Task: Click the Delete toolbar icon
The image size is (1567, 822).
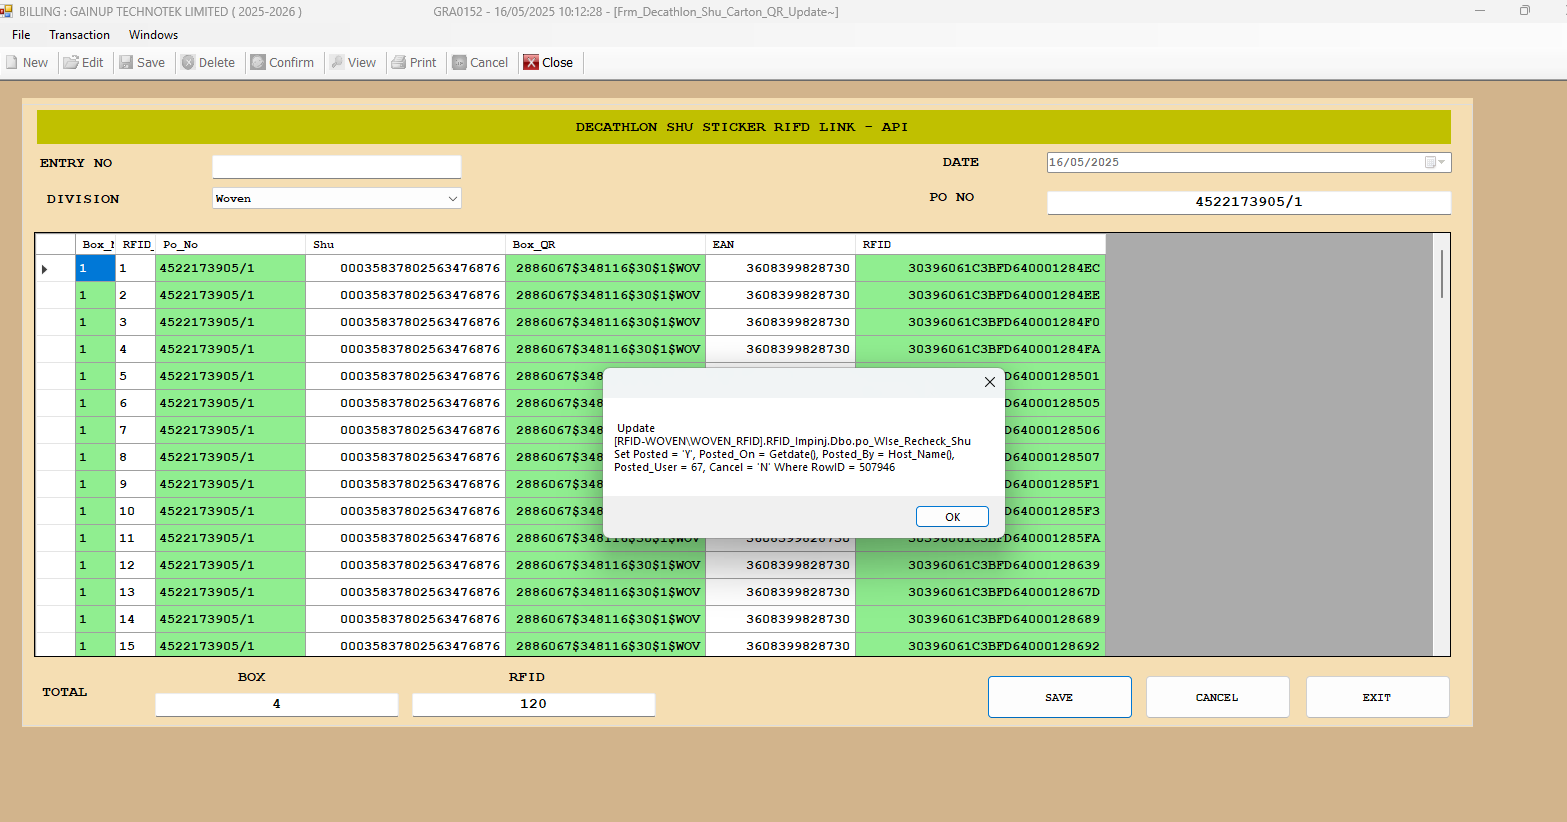Action: [x=188, y=62]
